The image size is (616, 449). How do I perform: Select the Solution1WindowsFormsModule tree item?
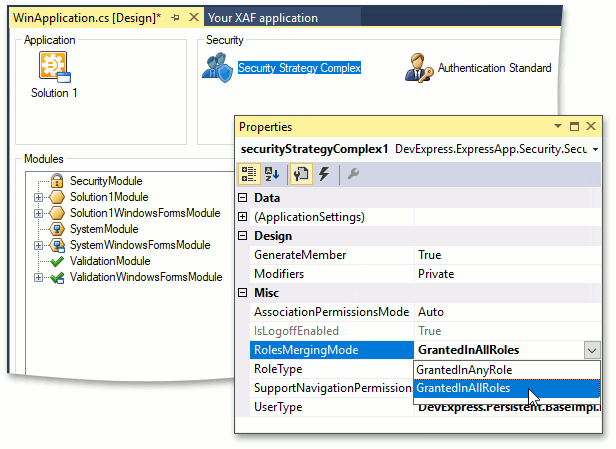tap(145, 213)
